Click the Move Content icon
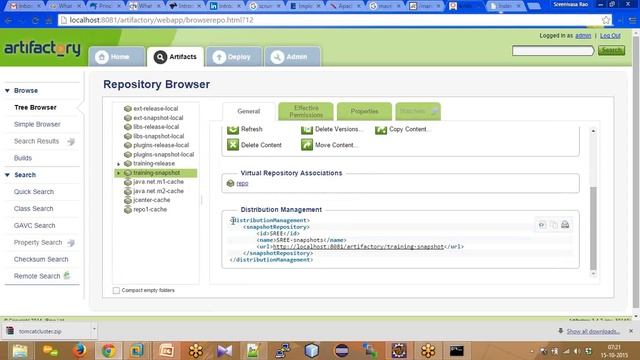Screen dimensions: 640x360 [307, 145]
